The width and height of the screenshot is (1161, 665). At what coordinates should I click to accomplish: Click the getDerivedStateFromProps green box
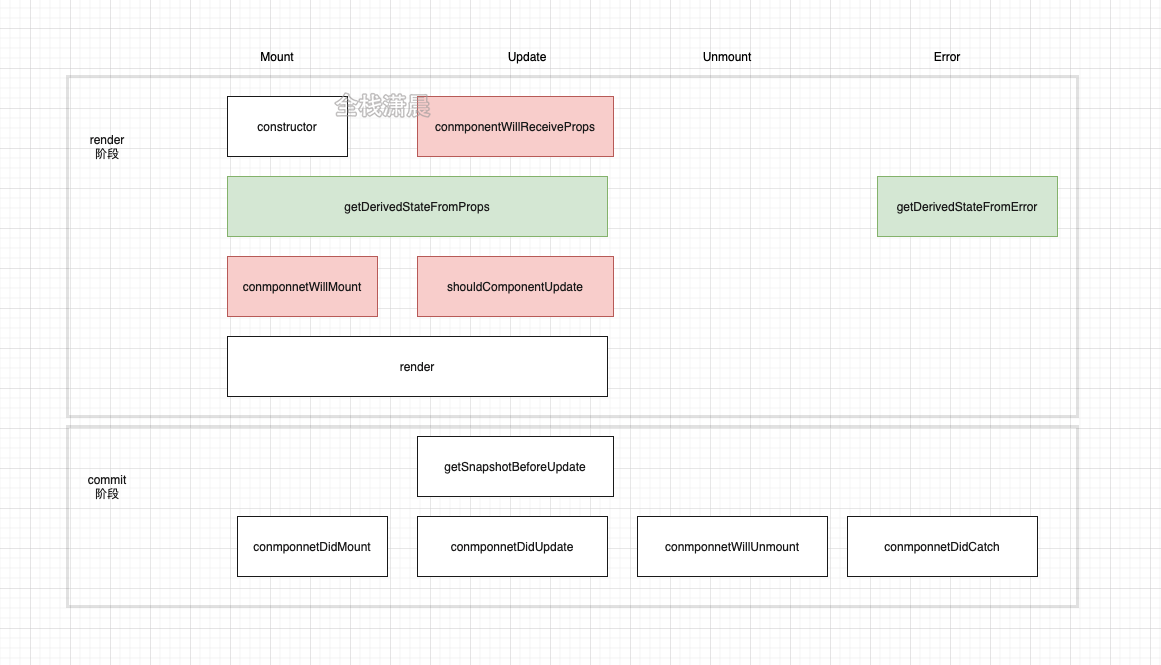pos(417,207)
